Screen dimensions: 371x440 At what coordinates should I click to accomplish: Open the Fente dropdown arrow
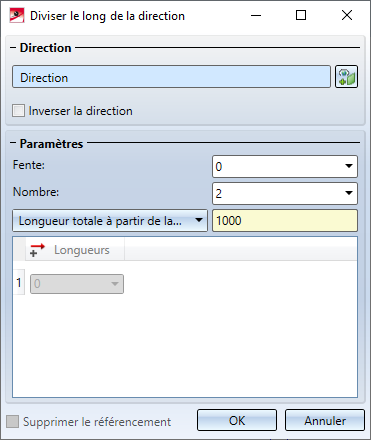pyautogui.click(x=349, y=166)
